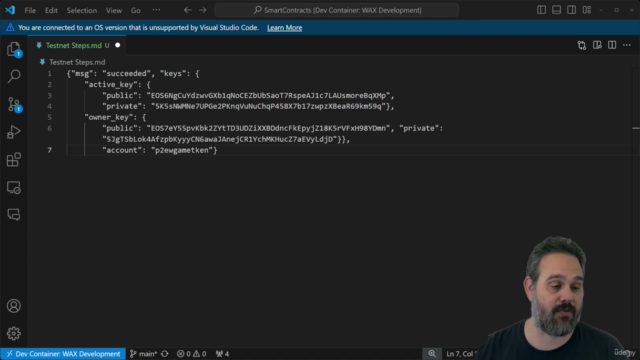This screenshot has width=640, height=360.
Task: Open the Edit menu
Action: click(x=51, y=10)
